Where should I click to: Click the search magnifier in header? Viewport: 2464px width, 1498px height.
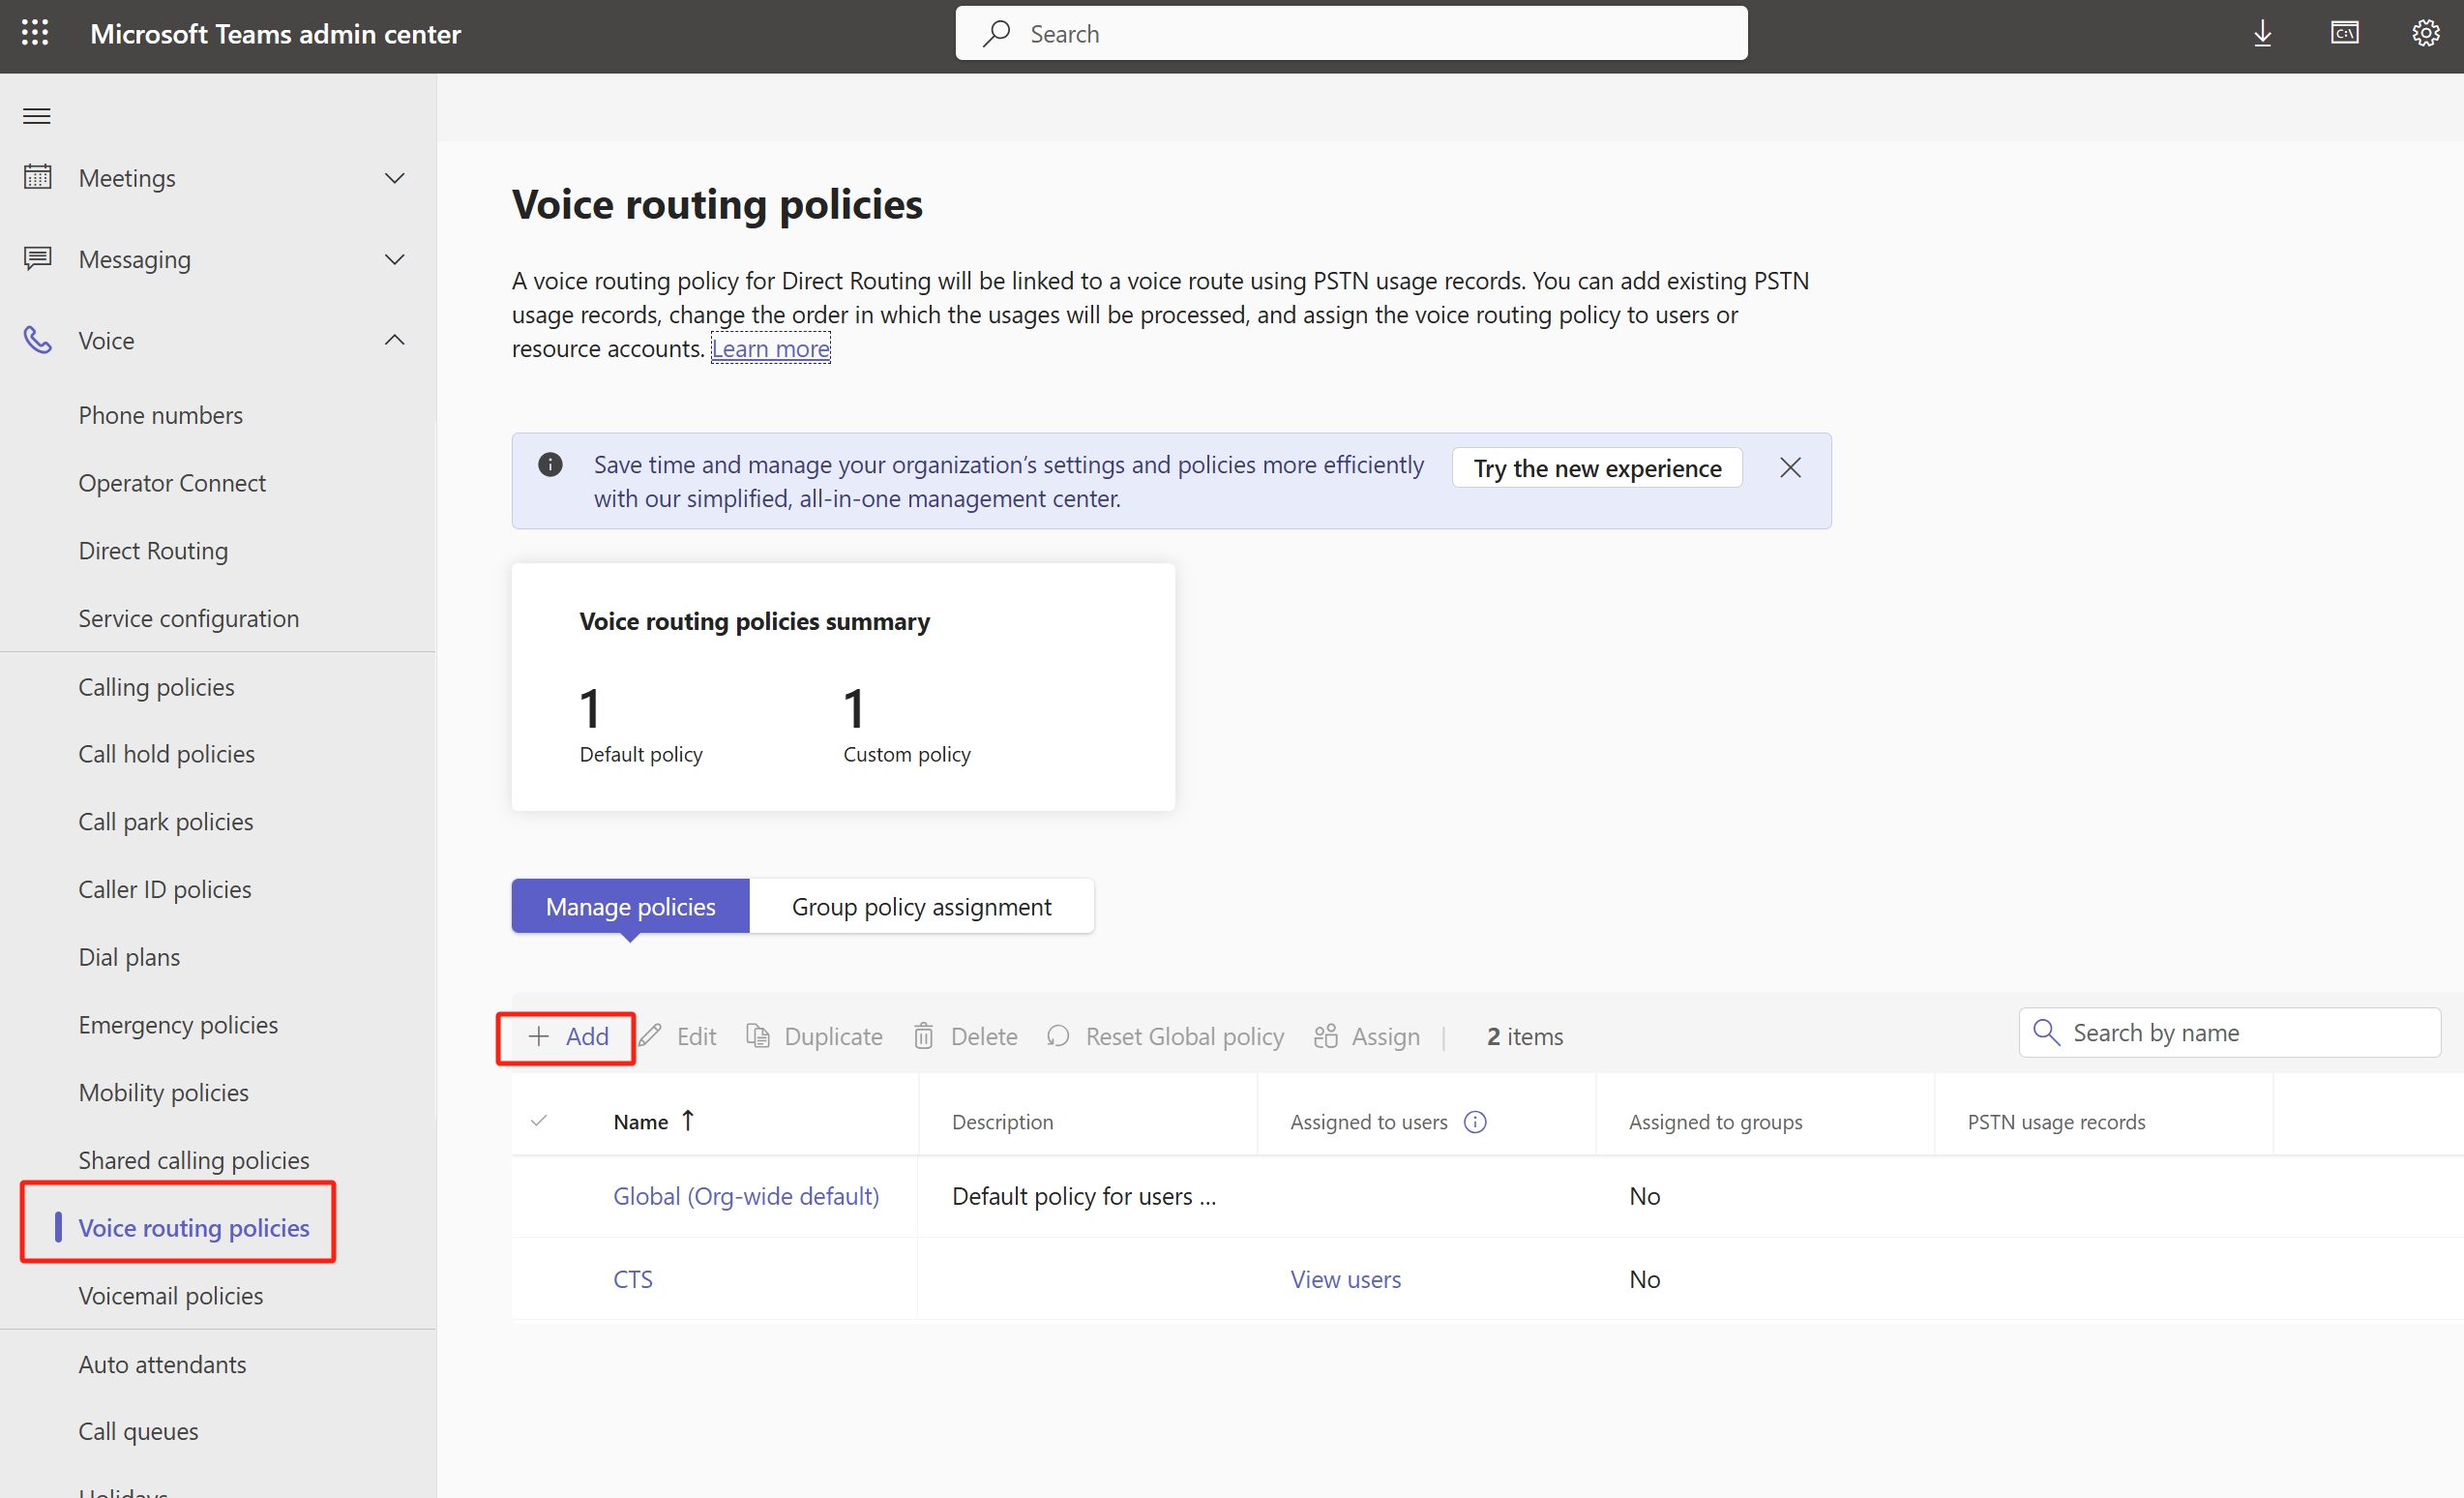[996, 34]
